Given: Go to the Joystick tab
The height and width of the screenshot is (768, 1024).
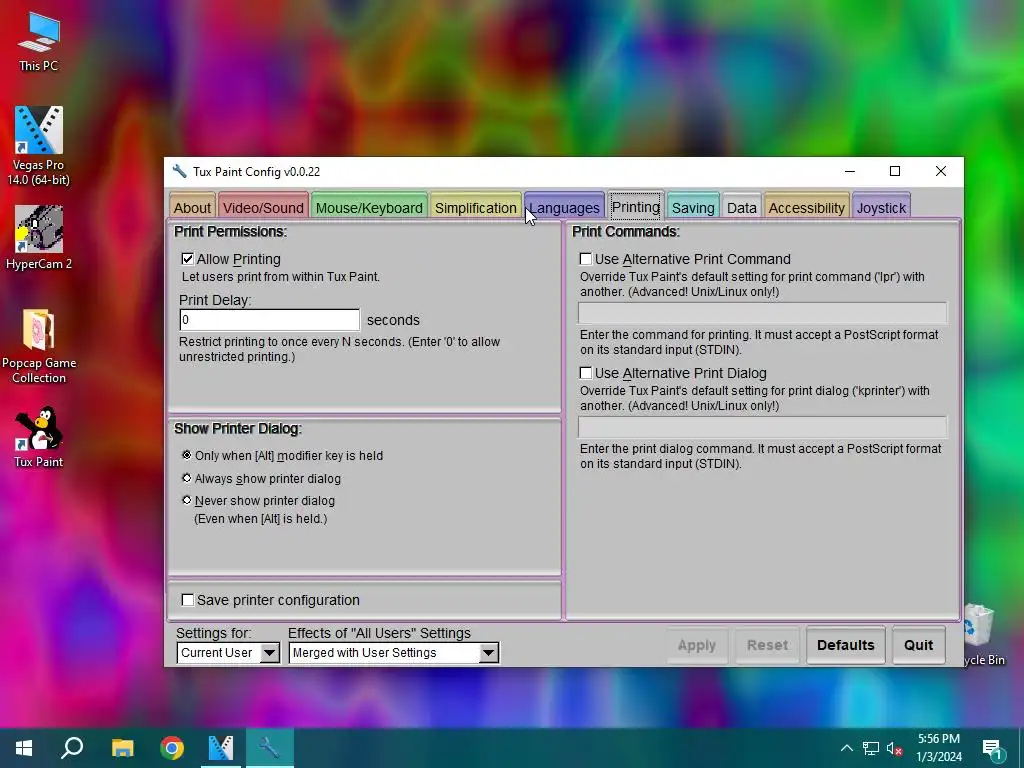Looking at the screenshot, I should click(881, 207).
